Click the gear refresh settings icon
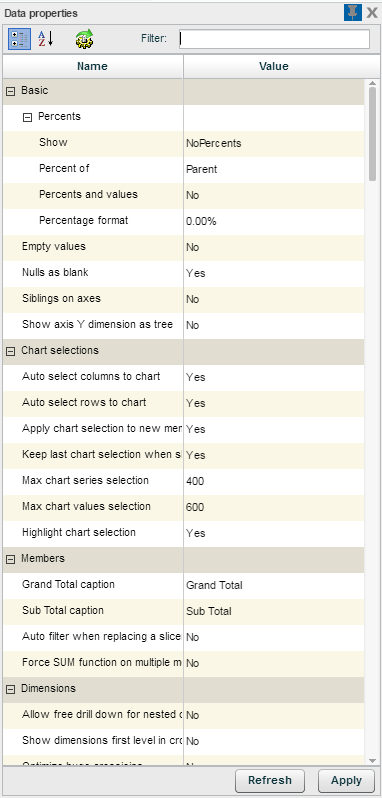Screen dimensions: 382x798 click(84, 39)
